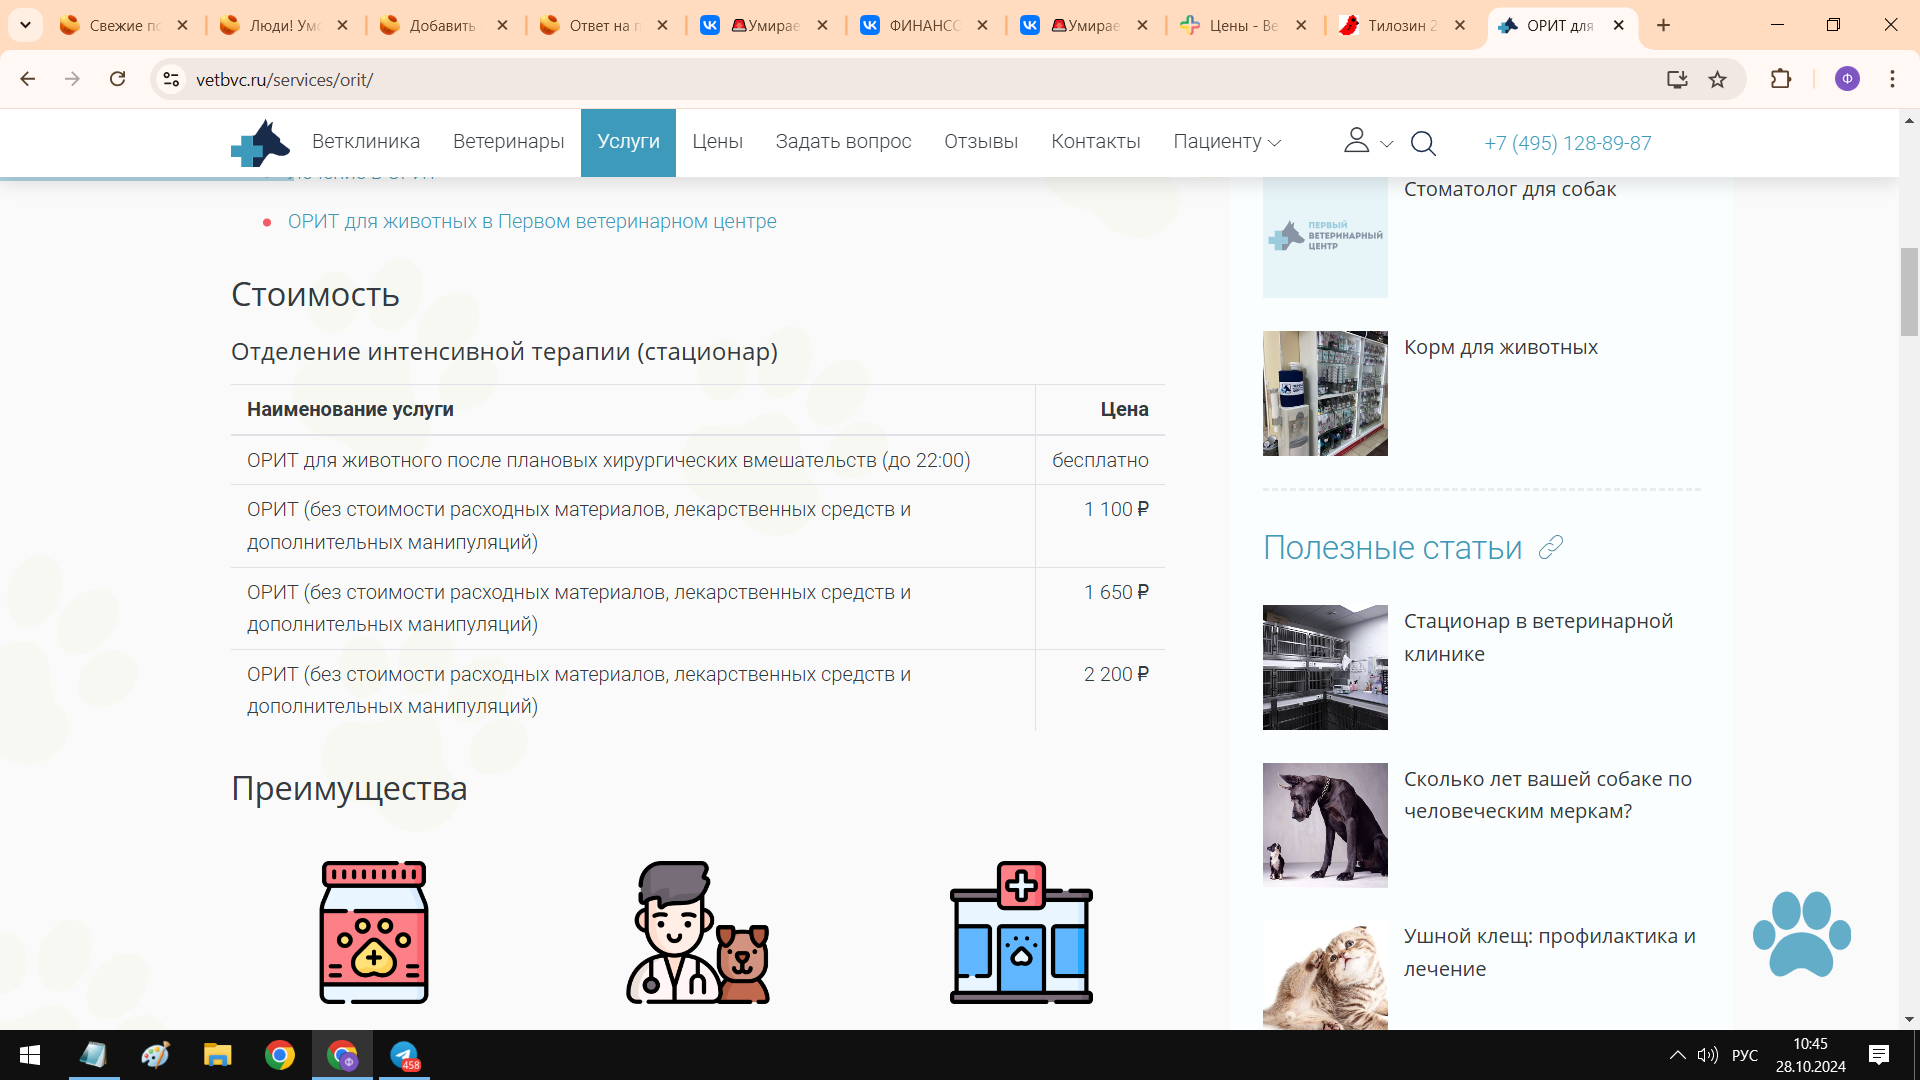The image size is (1920, 1080).
Task: Open the Задать вопрос menu item
Action: coord(844,142)
